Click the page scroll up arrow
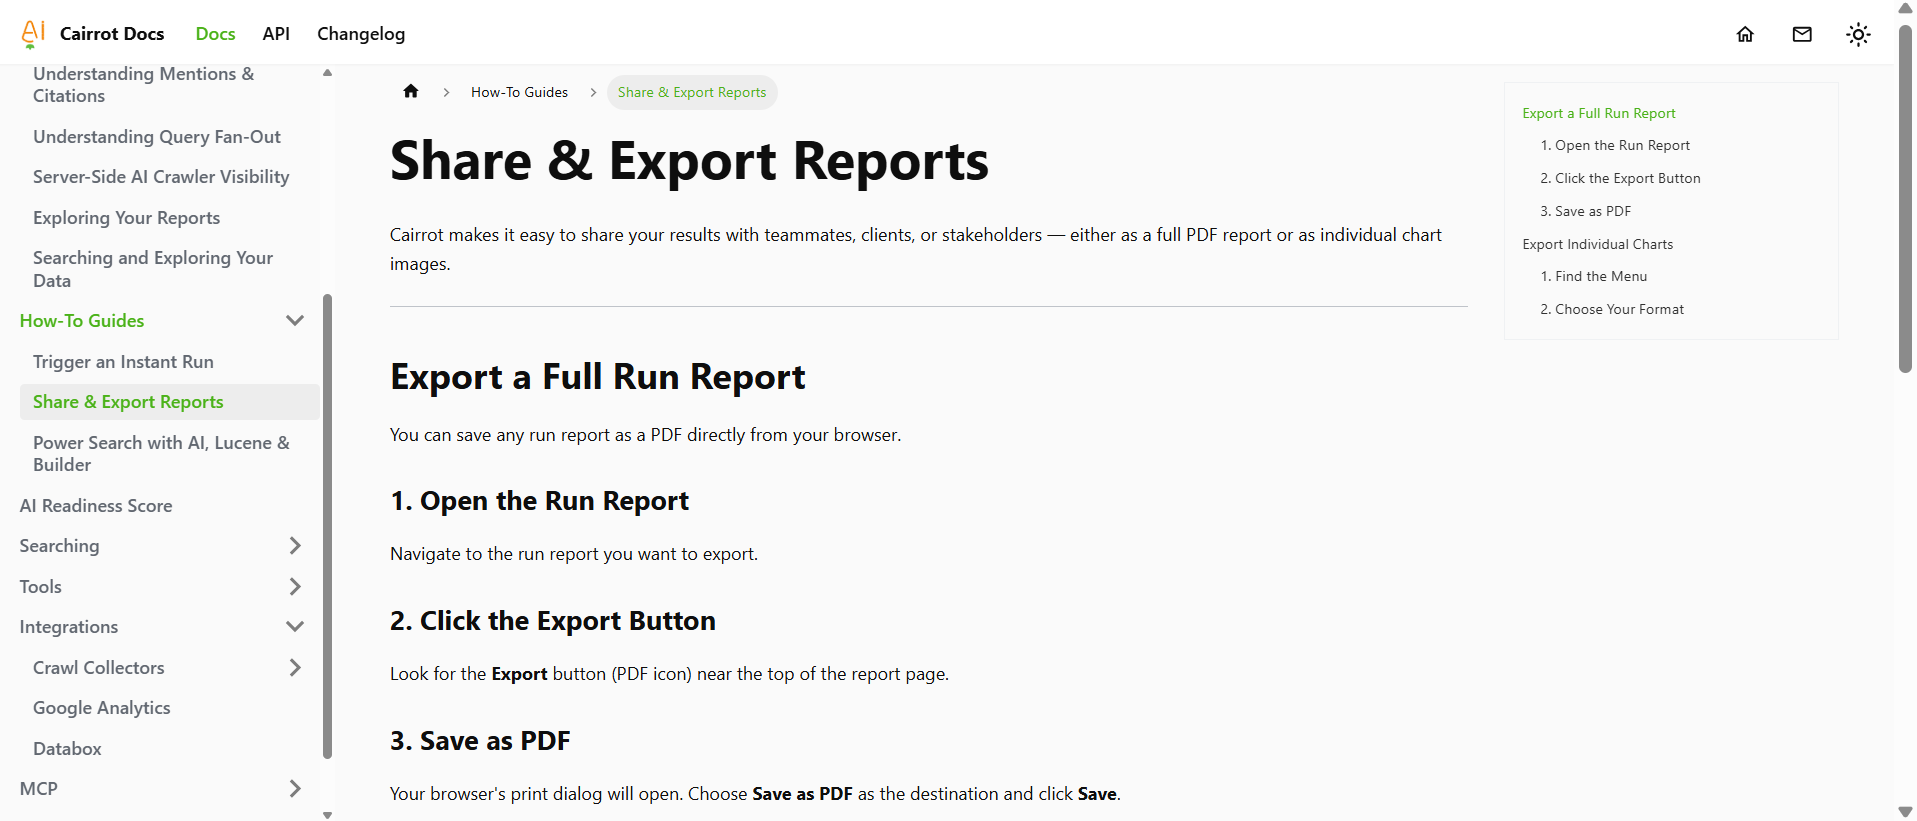The image size is (1917, 821). (x=1905, y=8)
